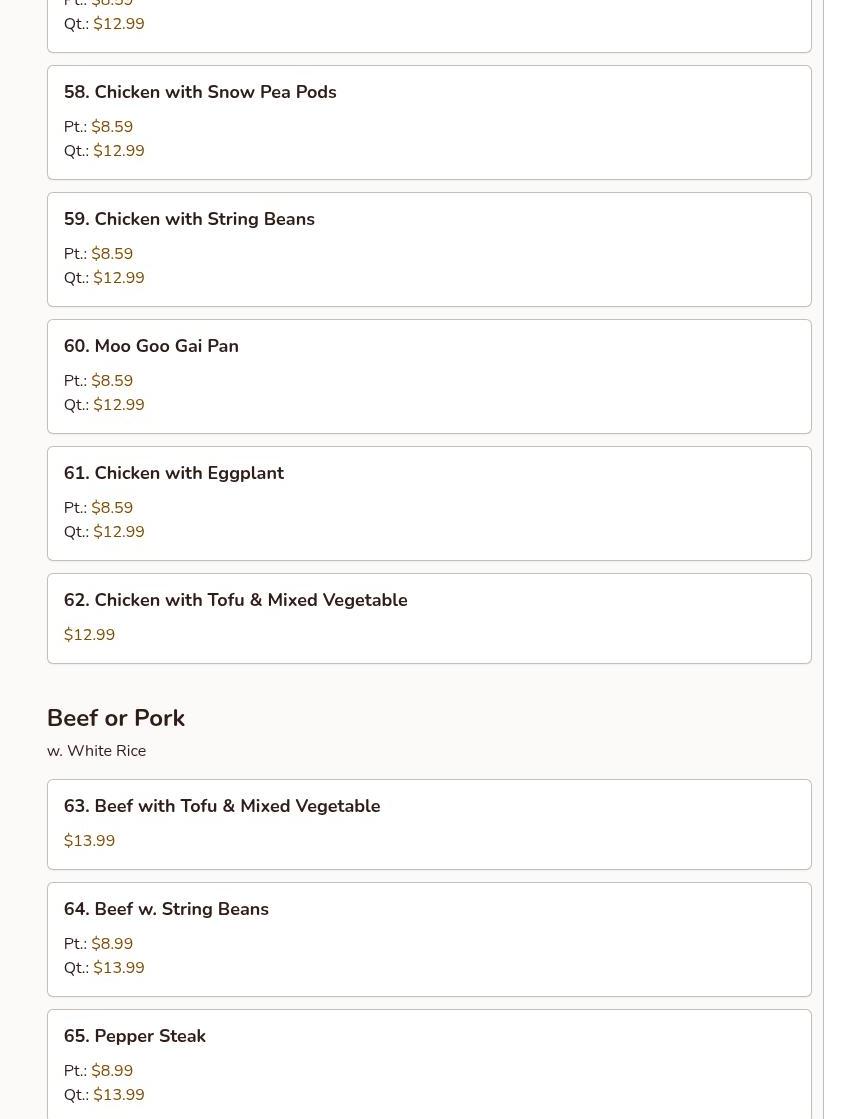Select Beef with Tofu & Mixed Vegetable

click(x=222, y=806)
